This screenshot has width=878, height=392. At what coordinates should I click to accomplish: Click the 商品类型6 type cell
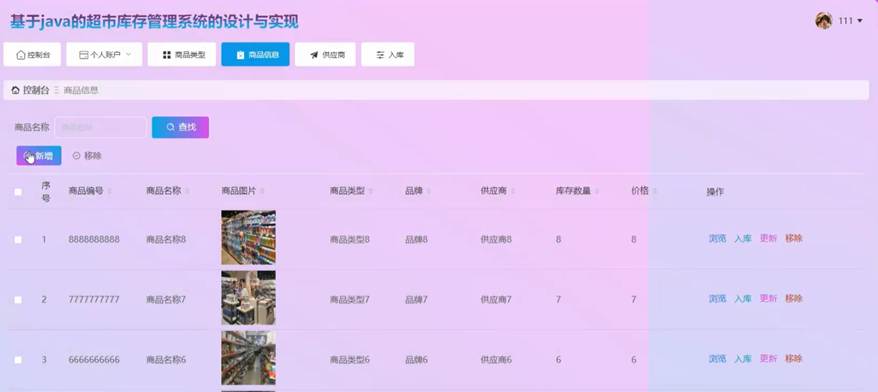pyautogui.click(x=349, y=360)
